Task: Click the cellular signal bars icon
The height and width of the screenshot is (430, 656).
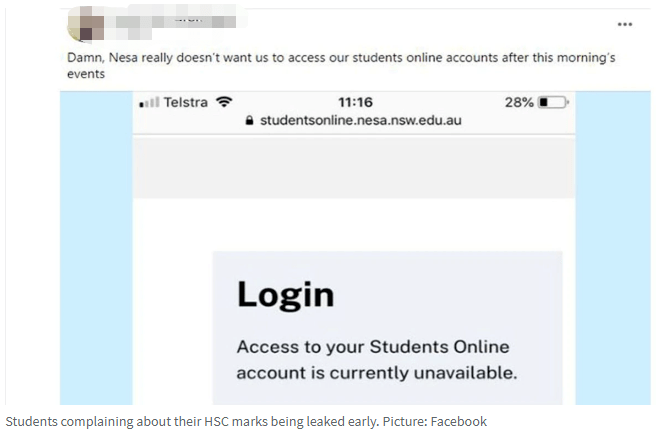Action: 149,102
